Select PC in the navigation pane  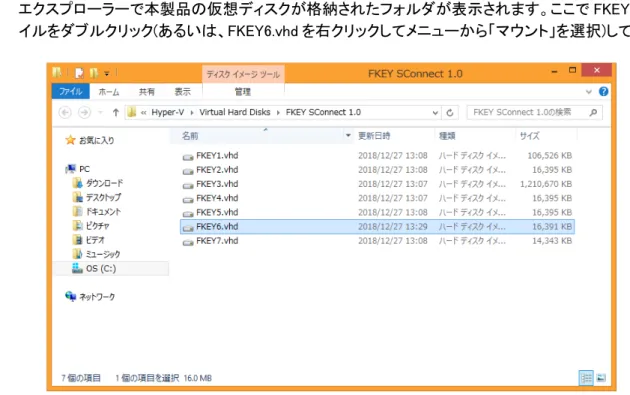pyautogui.click(x=84, y=169)
